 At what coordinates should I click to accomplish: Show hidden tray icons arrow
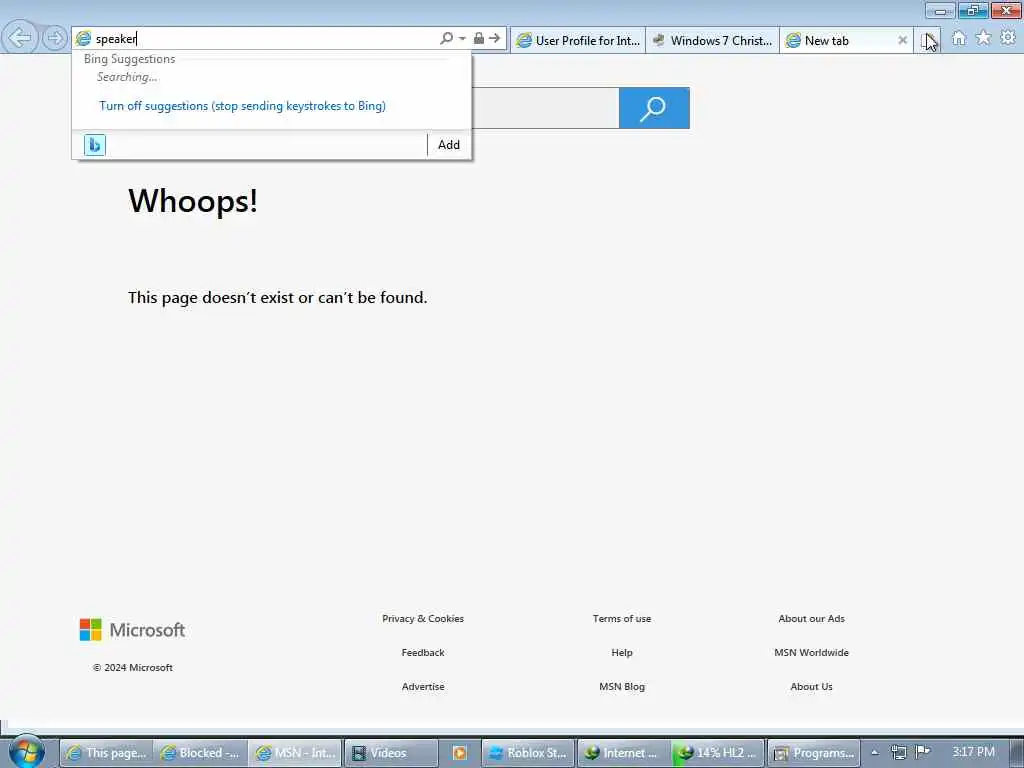pos(875,753)
